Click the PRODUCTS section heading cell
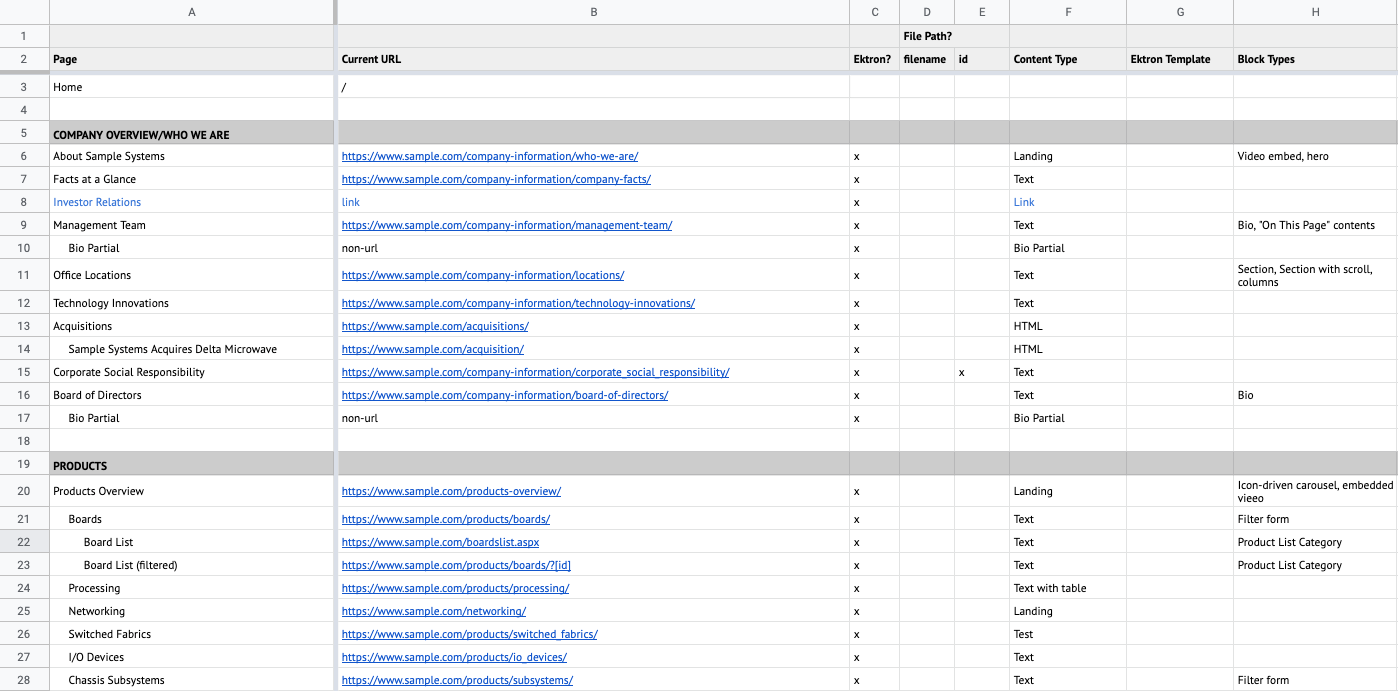 point(80,465)
